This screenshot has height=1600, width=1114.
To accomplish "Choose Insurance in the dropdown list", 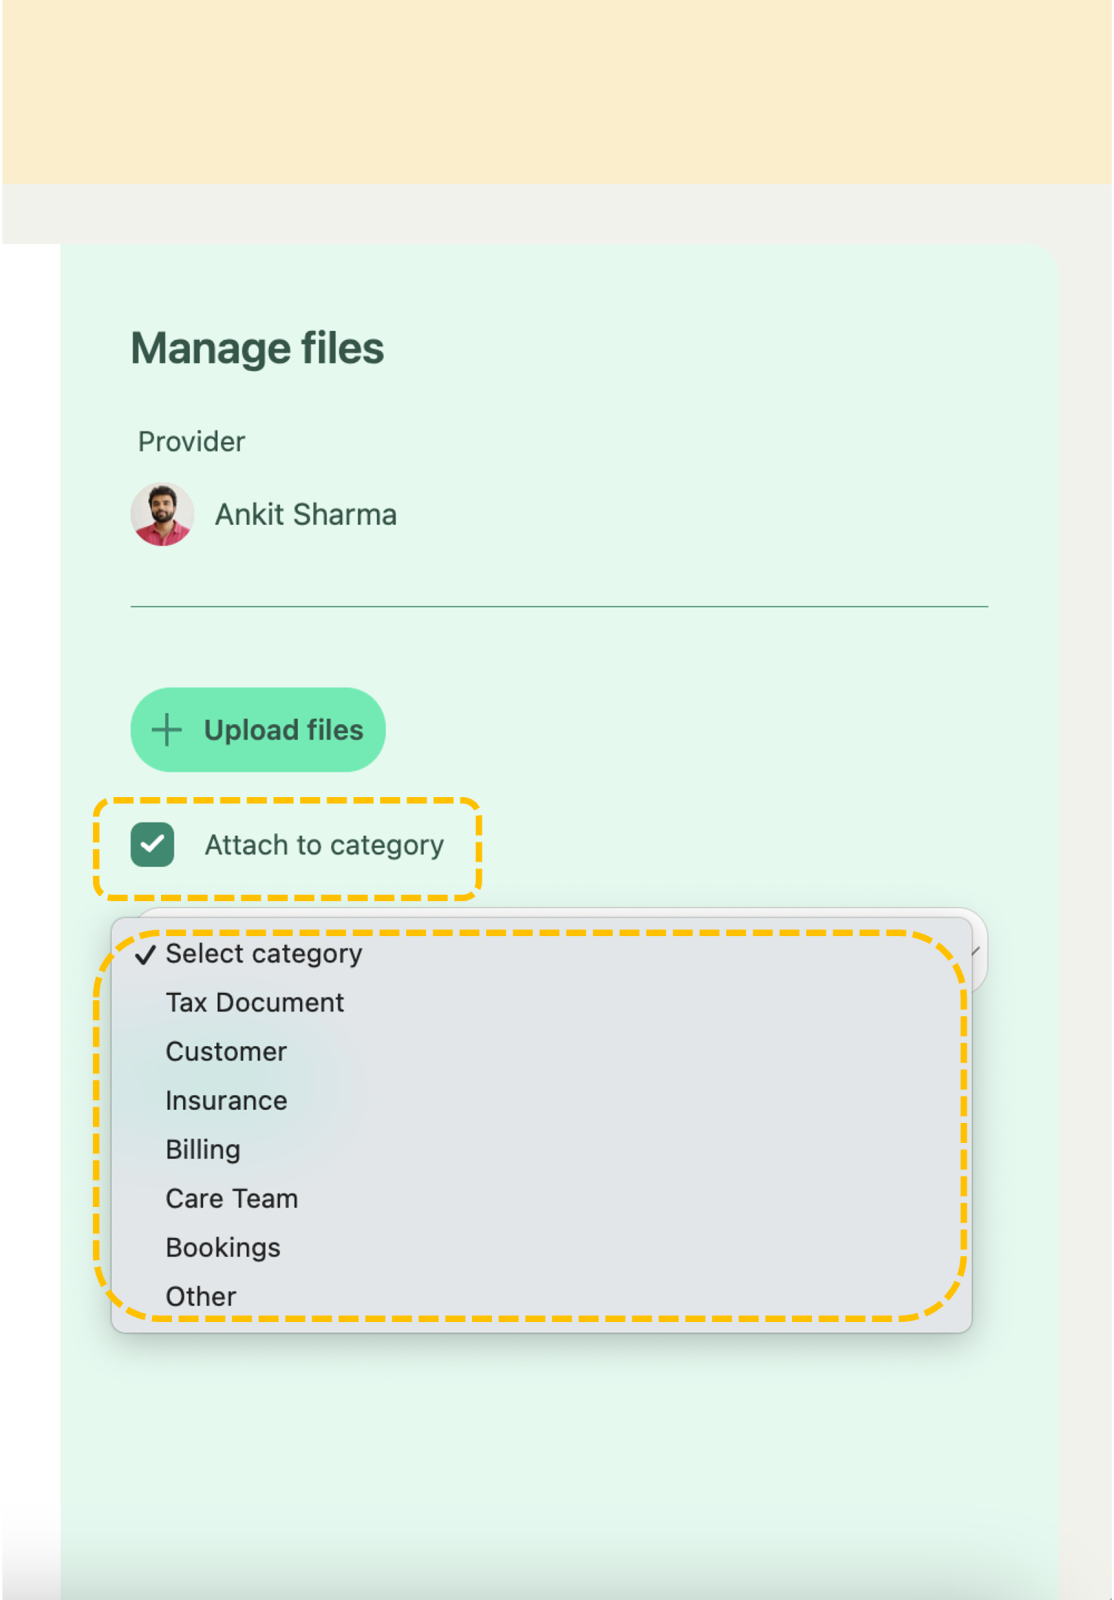I will tap(541, 1101).
